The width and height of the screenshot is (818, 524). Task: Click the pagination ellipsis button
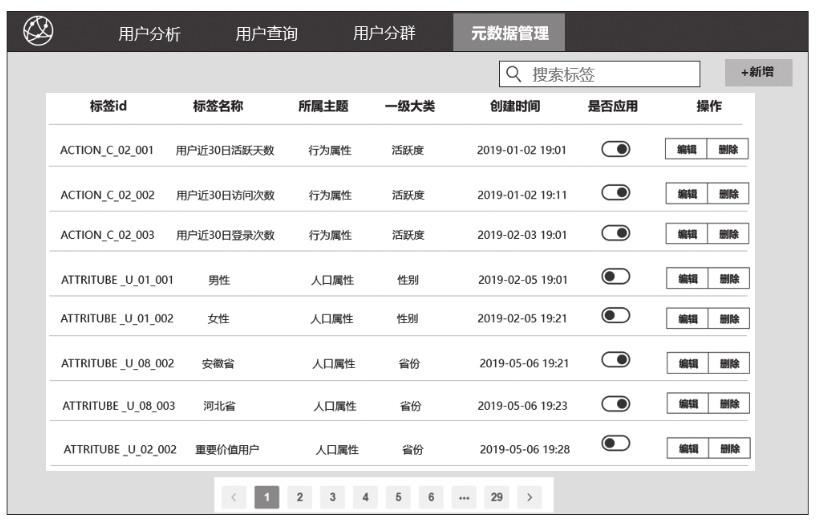pyautogui.click(x=464, y=497)
